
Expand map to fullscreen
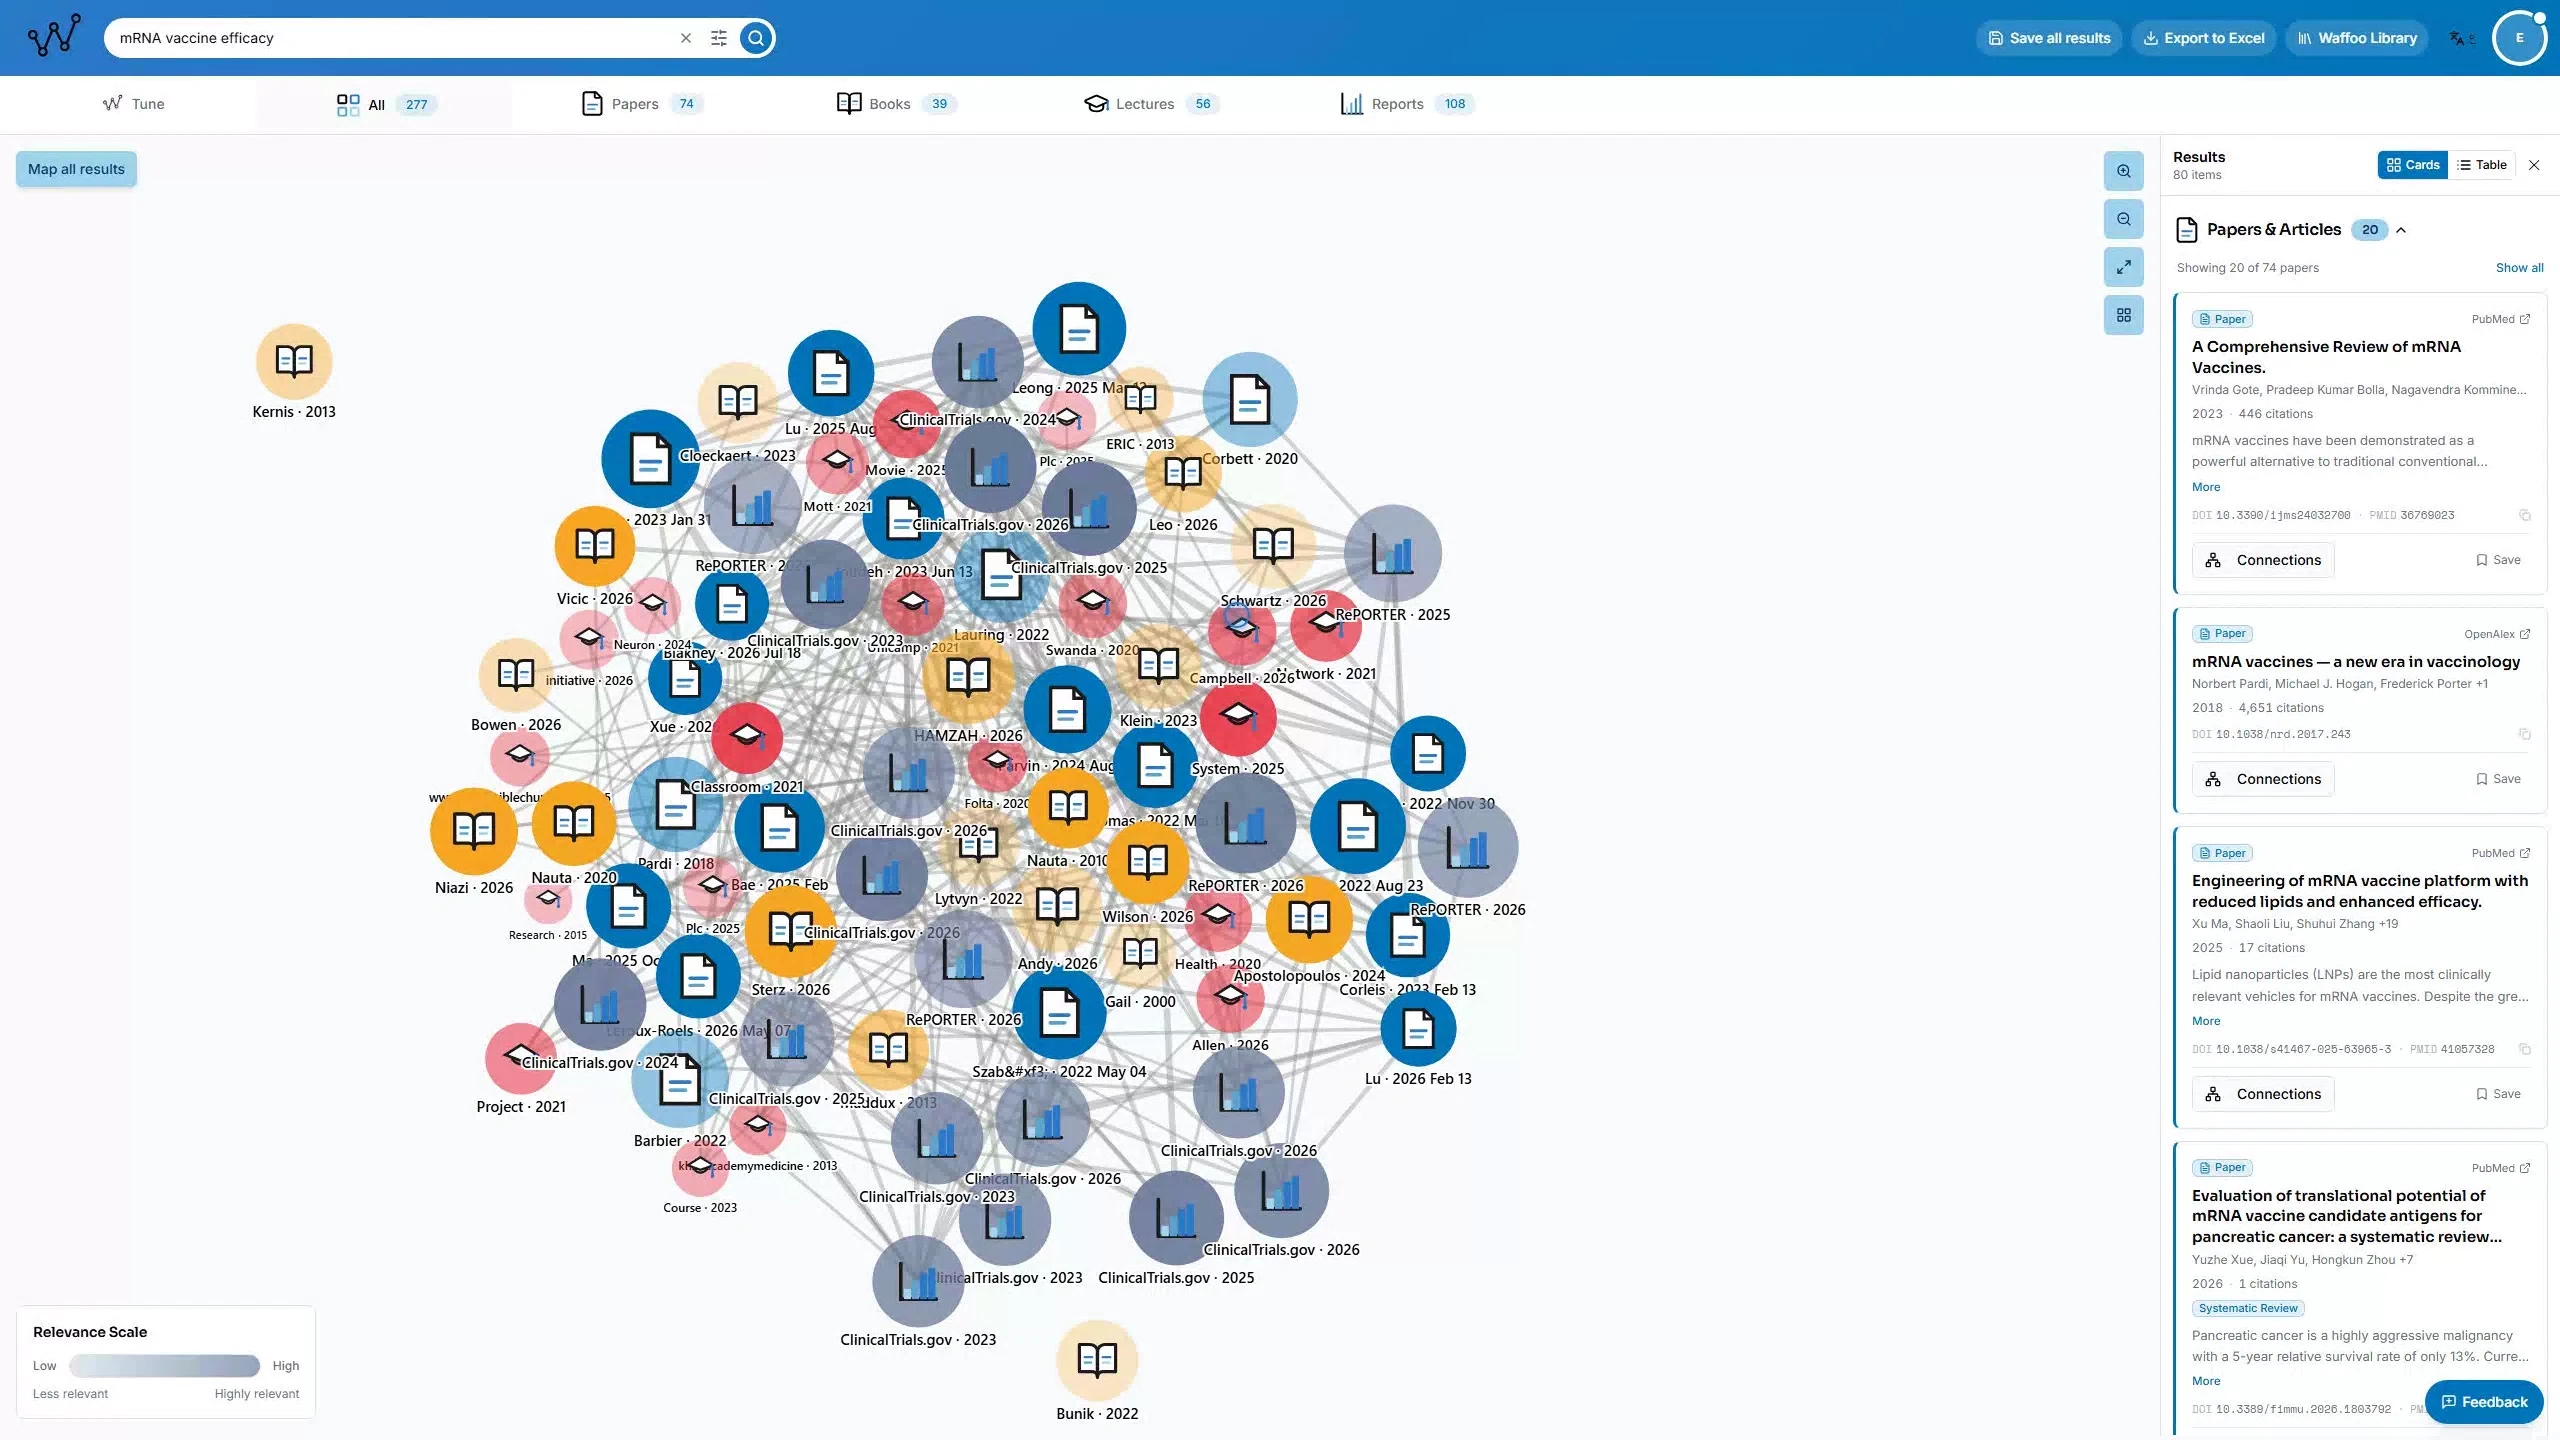(2124, 267)
